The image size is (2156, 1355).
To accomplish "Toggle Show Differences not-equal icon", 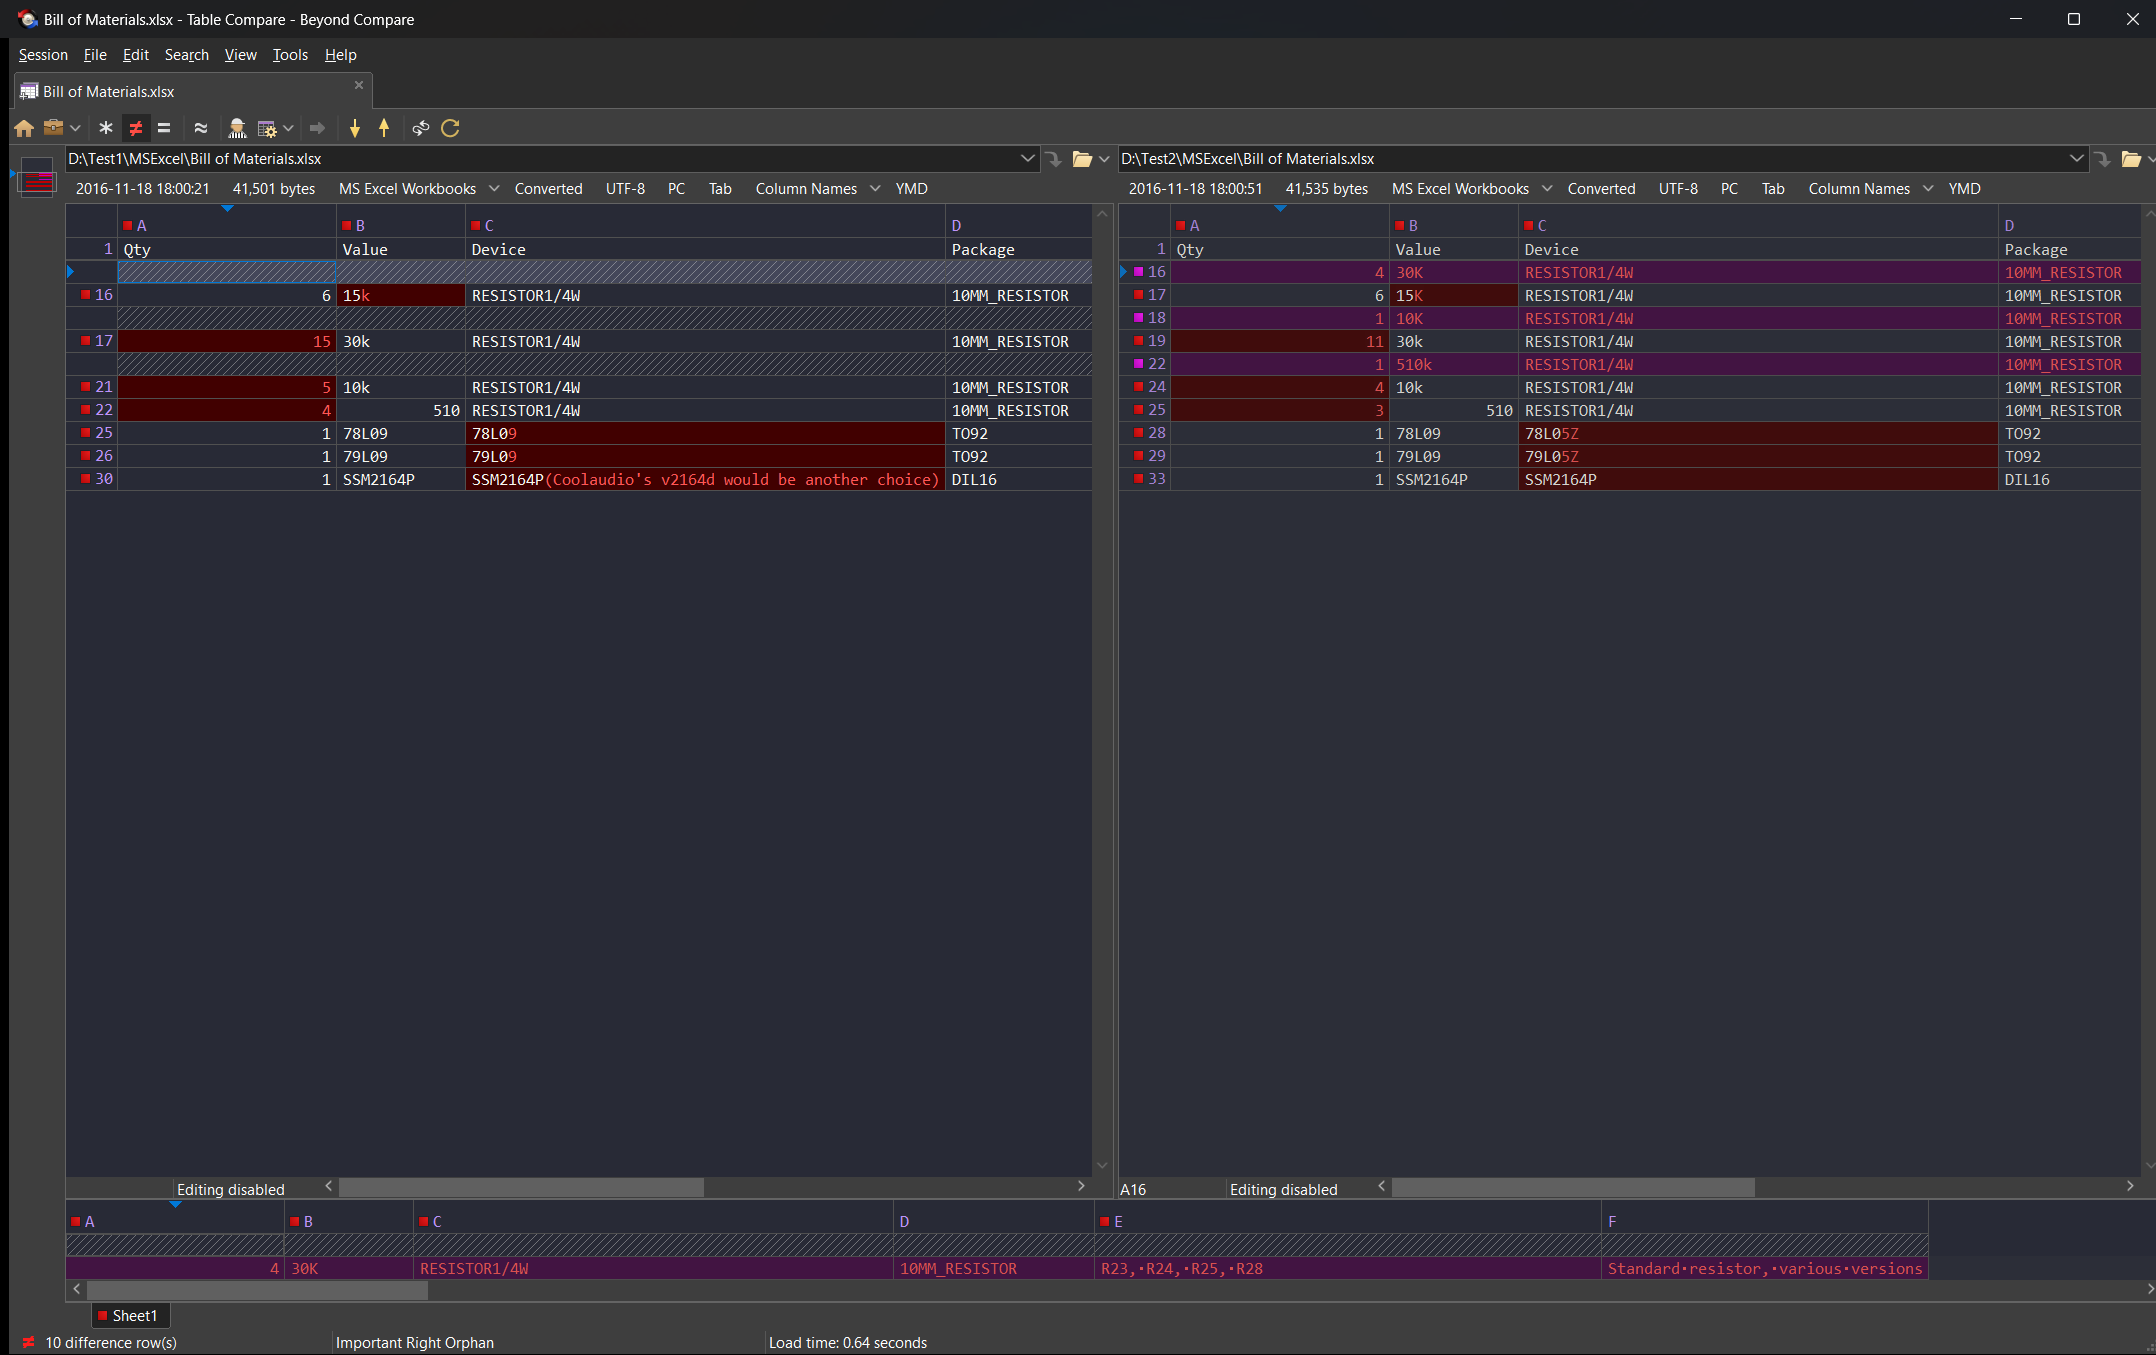I will click(136, 128).
